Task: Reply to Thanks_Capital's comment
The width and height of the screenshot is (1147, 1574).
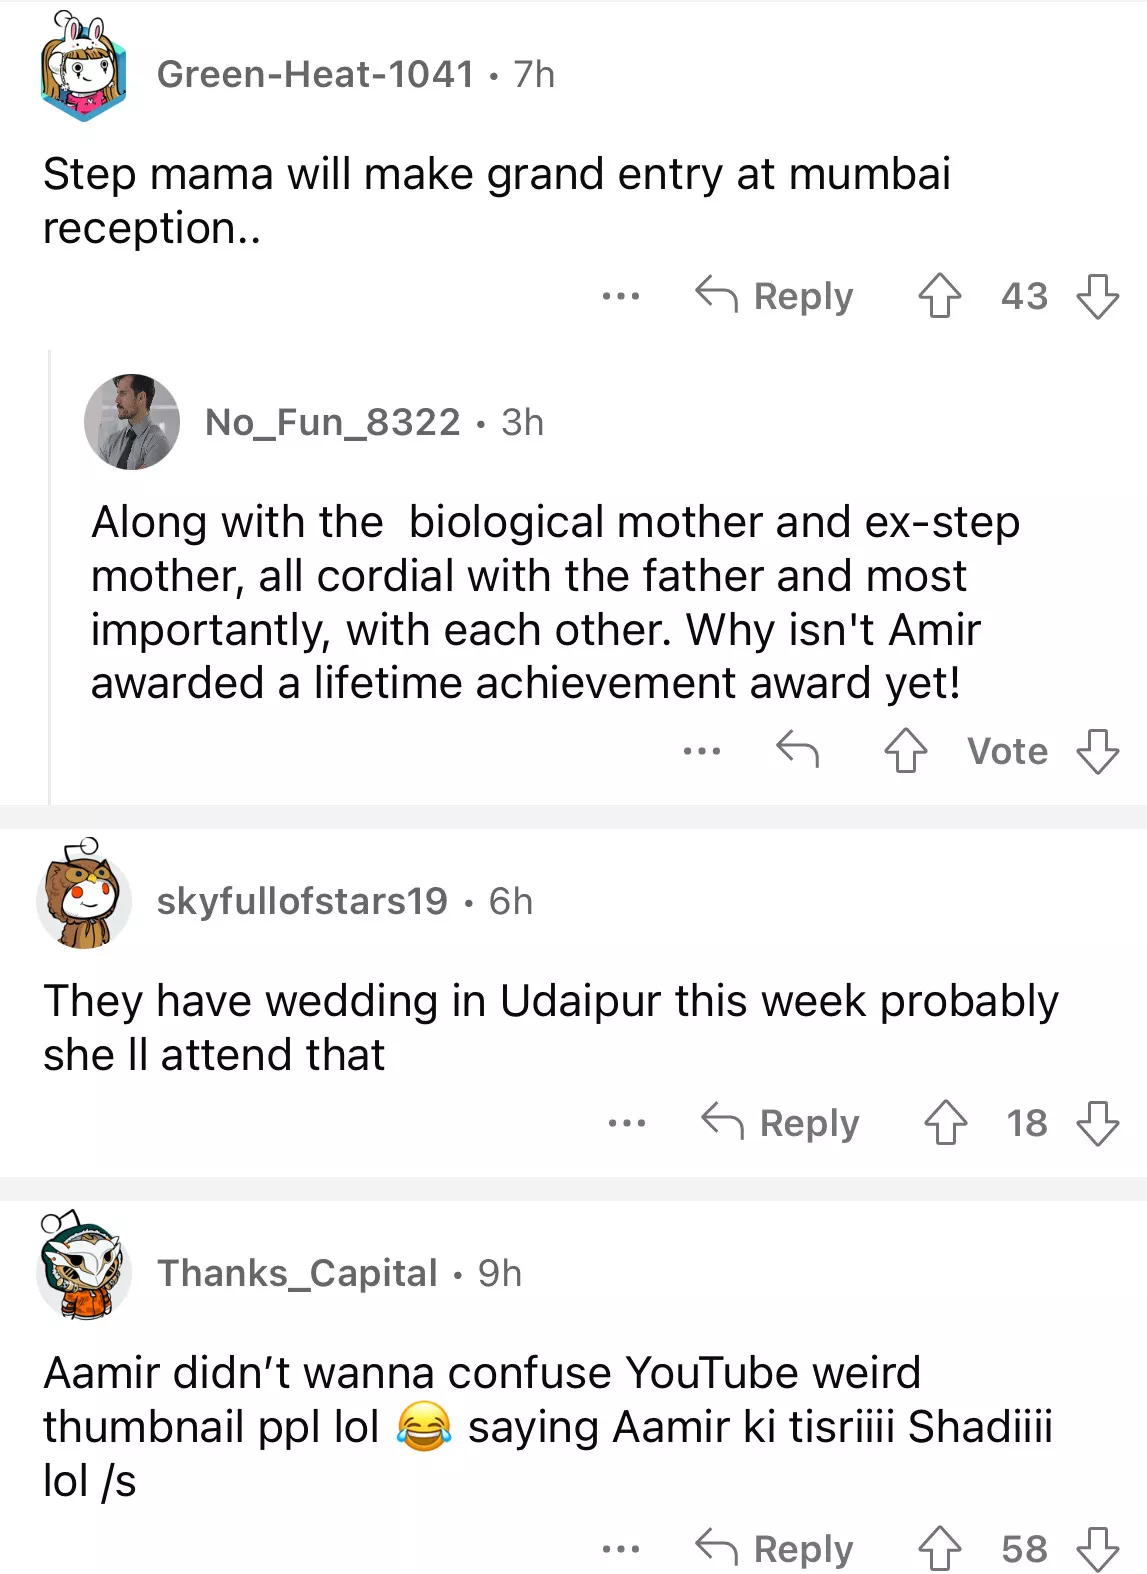Action: [x=775, y=1548]
